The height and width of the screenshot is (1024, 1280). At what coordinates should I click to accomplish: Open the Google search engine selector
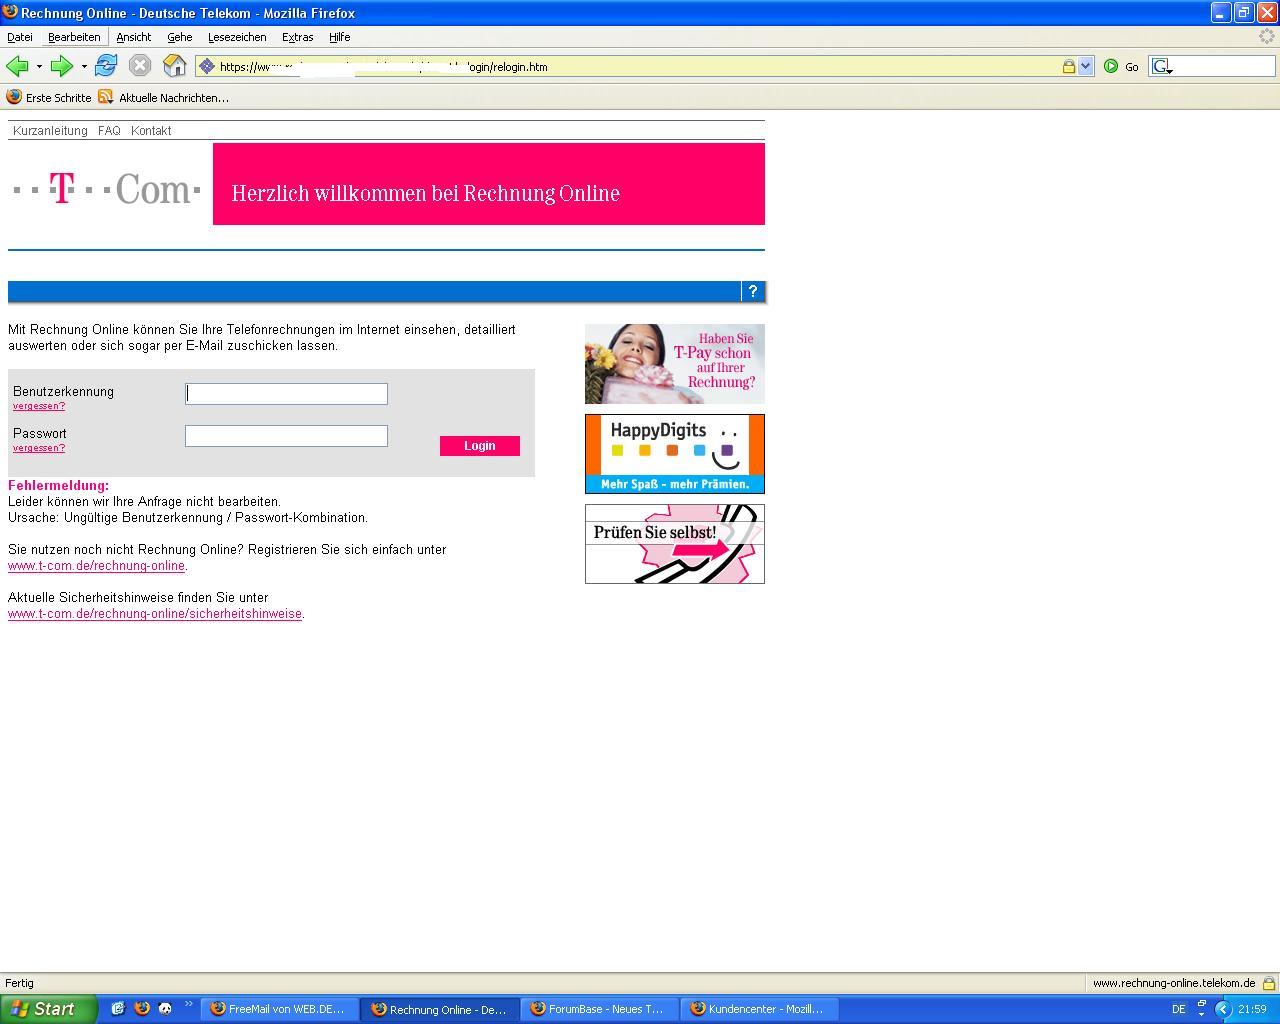tap(1162, 67)
